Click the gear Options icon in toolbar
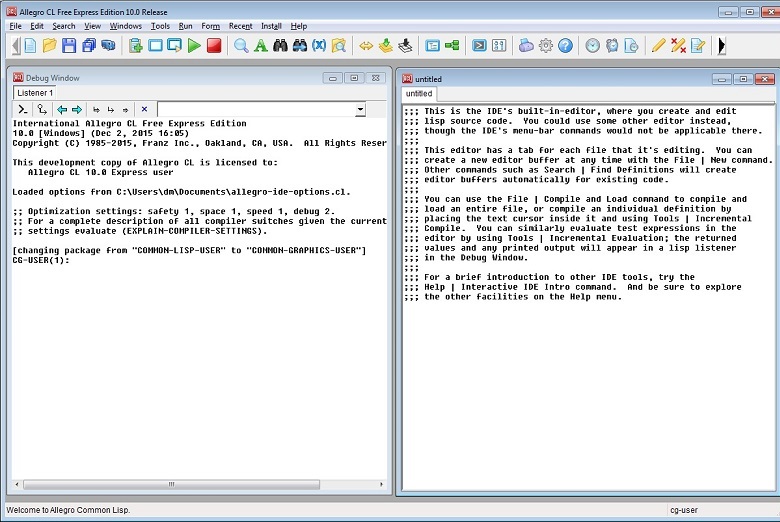This screenshot has height=522, width=780. (546, 45)
